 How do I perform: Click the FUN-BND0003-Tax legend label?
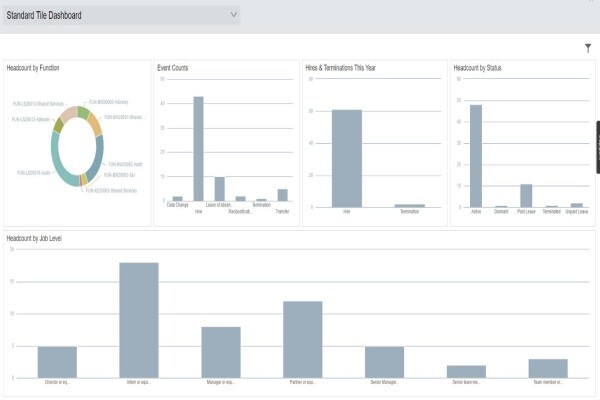tap(119, 175)
